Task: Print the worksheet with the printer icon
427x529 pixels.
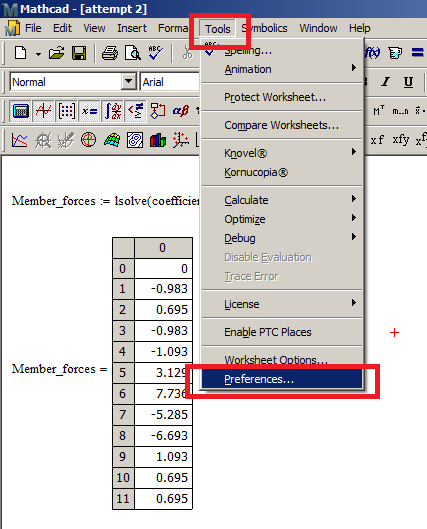Action: click(x=110, y=53)
